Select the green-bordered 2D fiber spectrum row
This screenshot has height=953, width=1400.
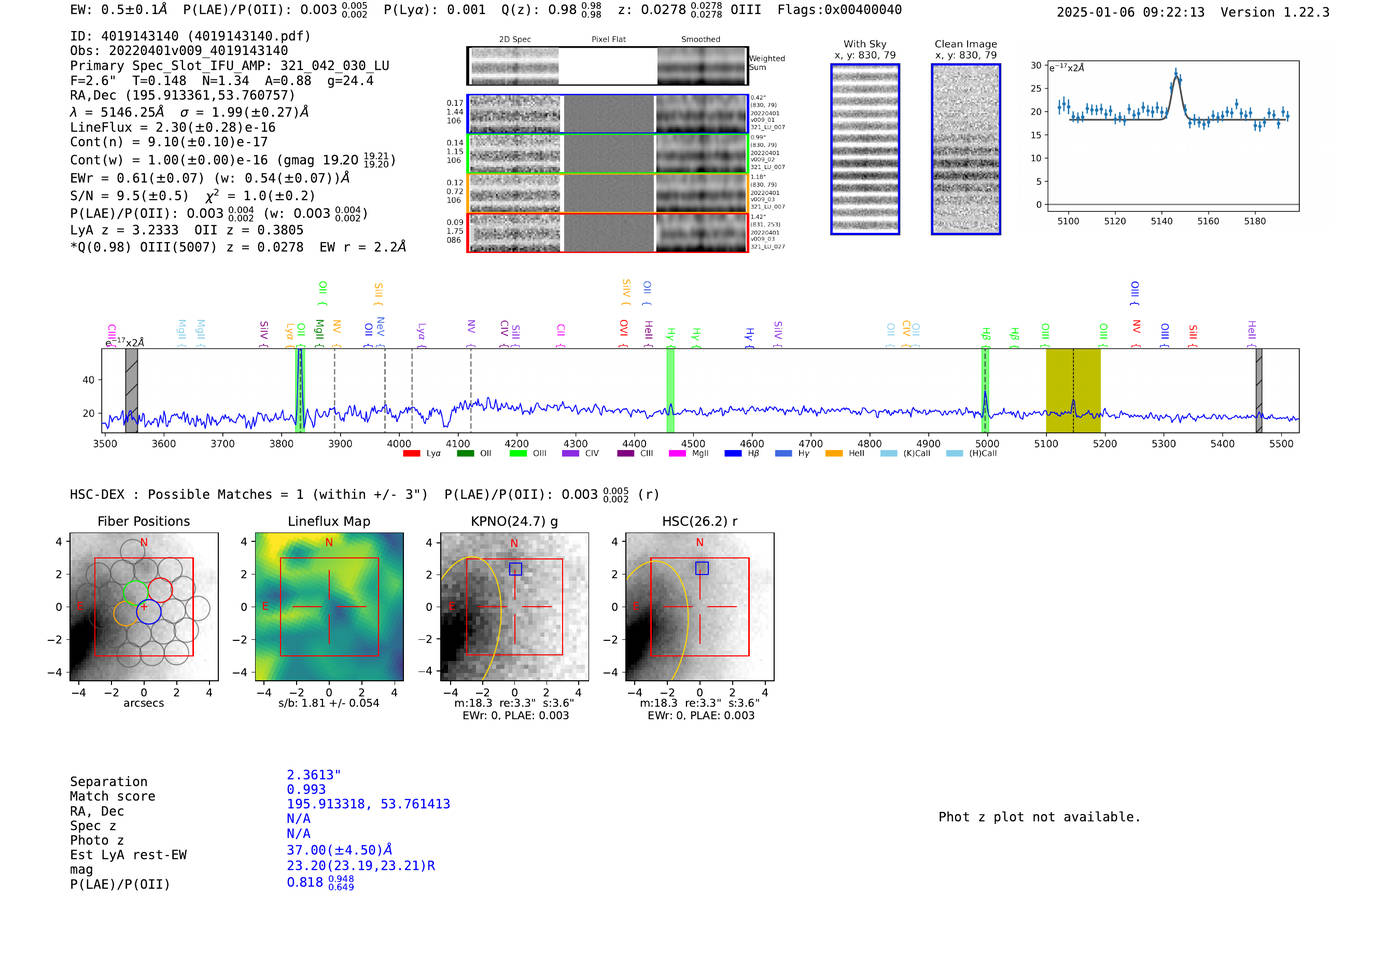click(607, 153)
